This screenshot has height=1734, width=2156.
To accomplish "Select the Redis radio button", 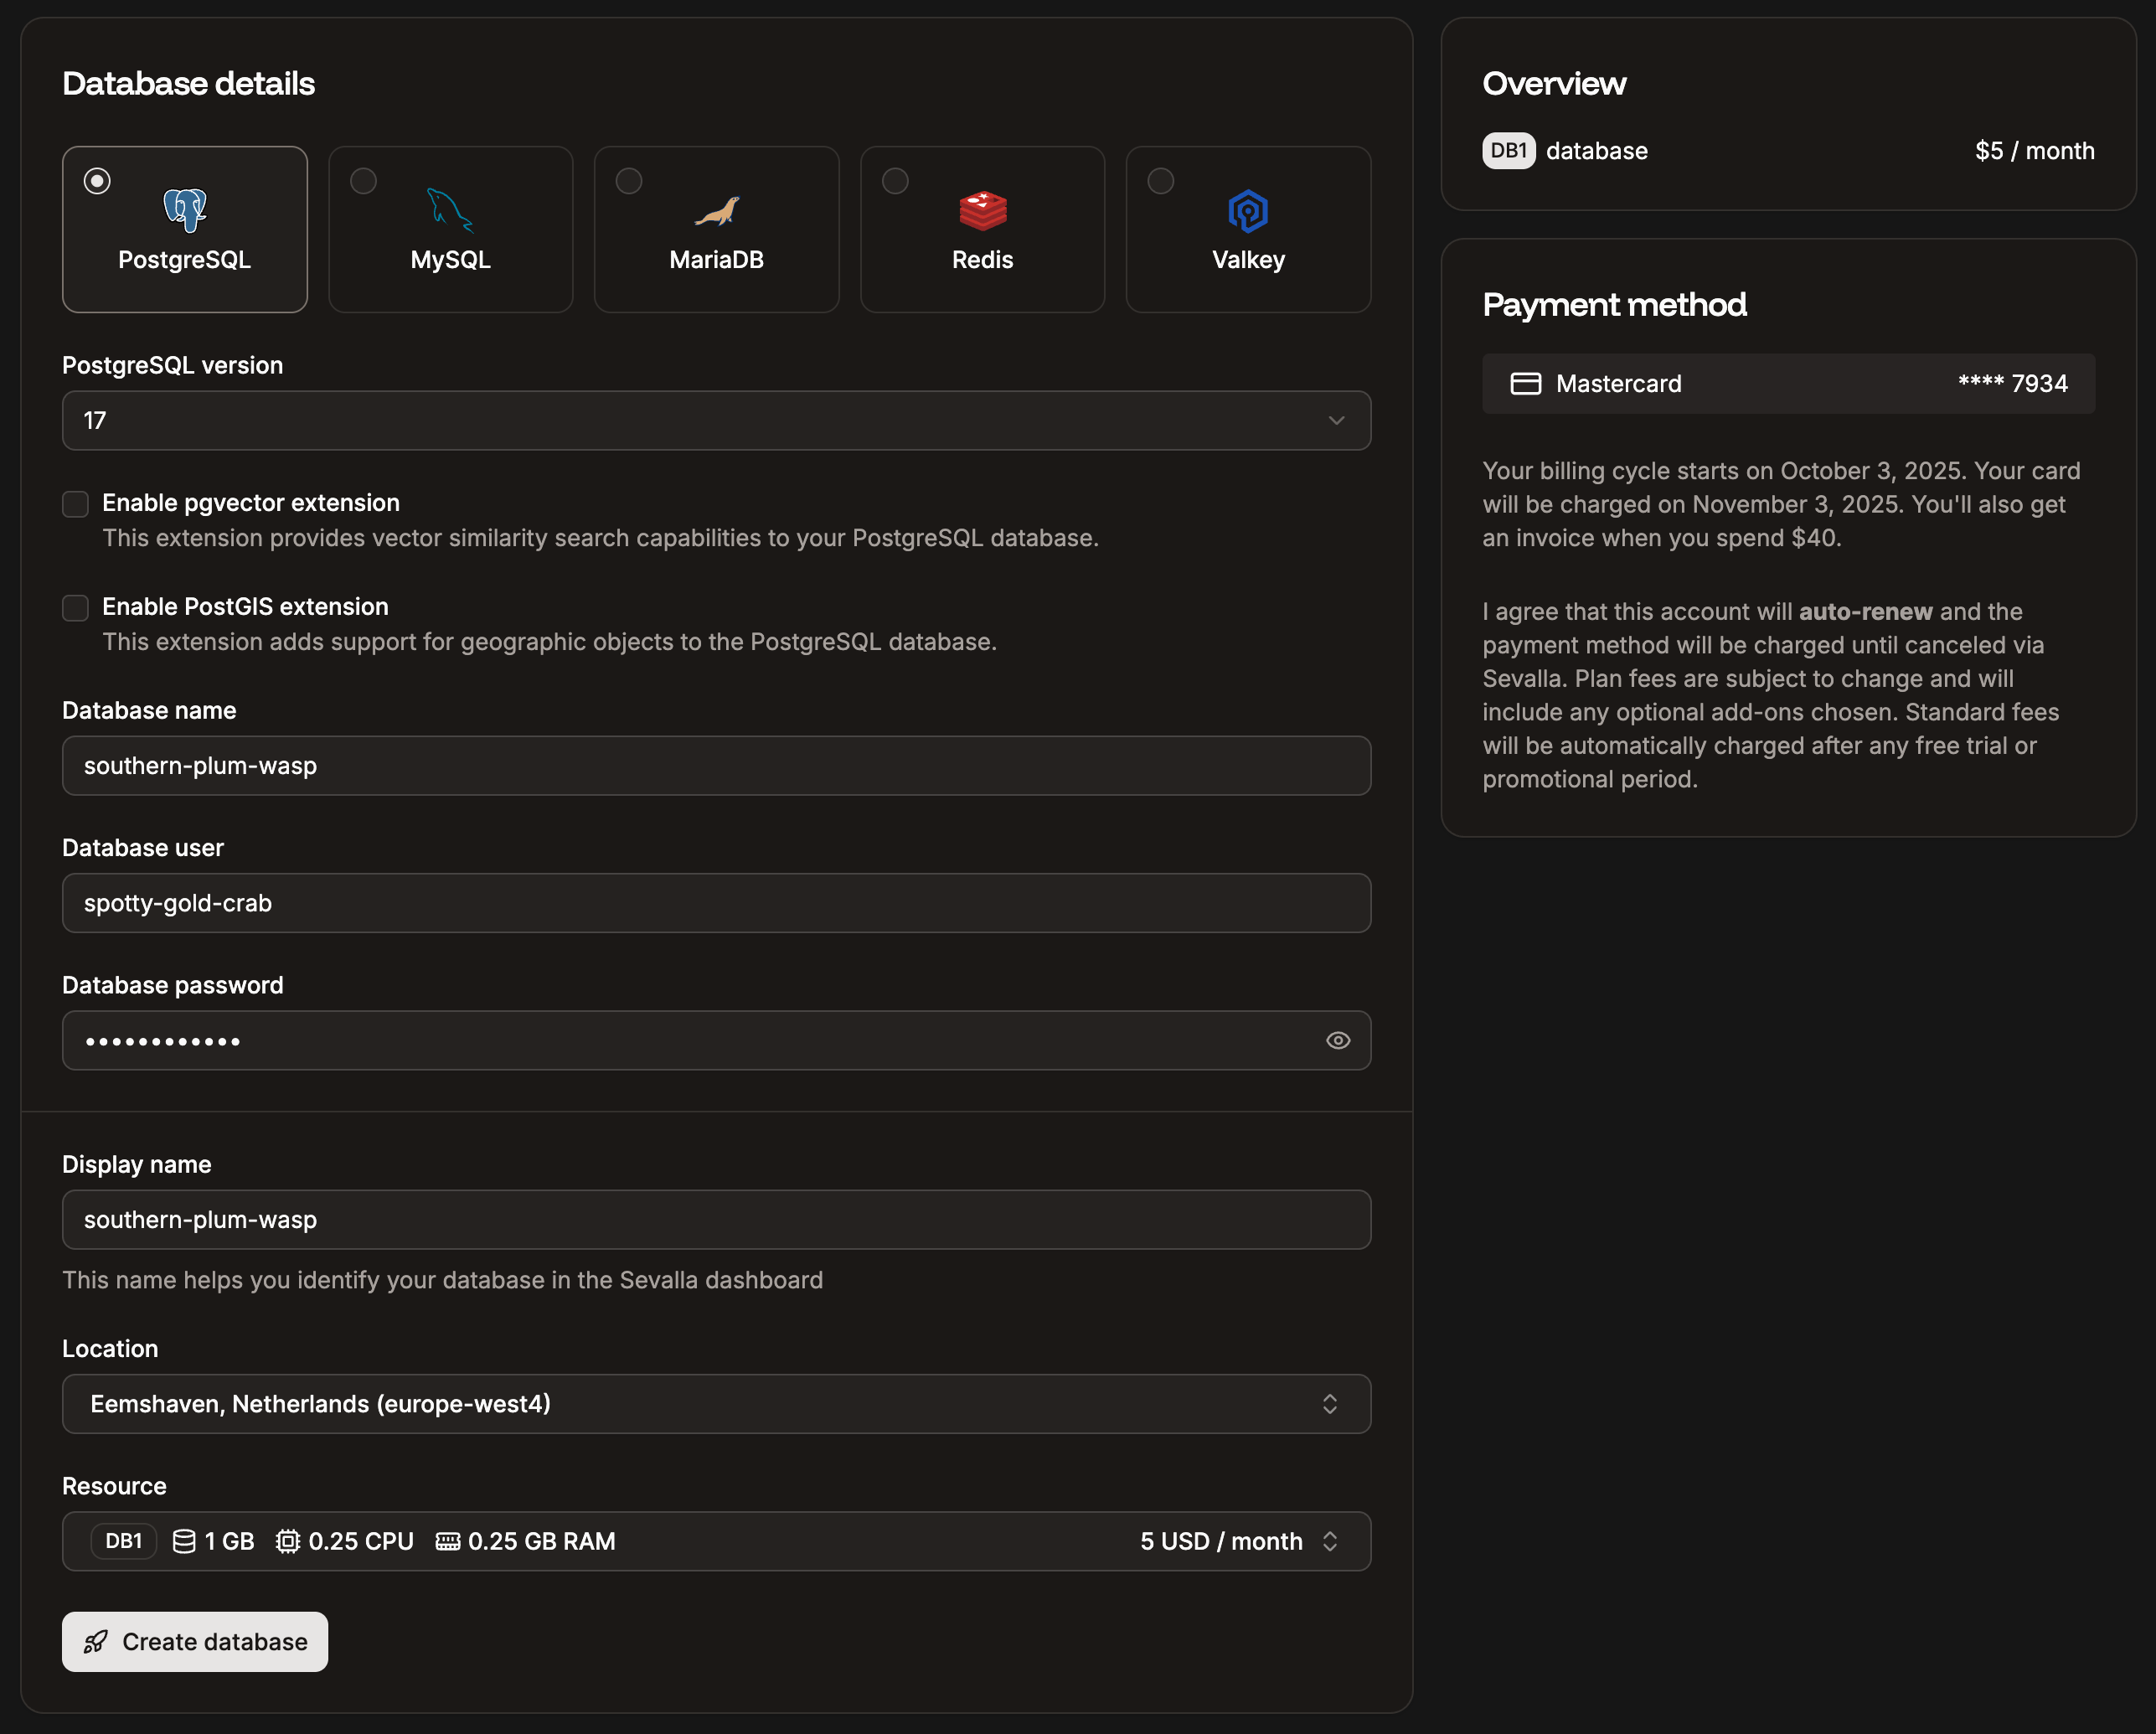I will tap(895, 181).
